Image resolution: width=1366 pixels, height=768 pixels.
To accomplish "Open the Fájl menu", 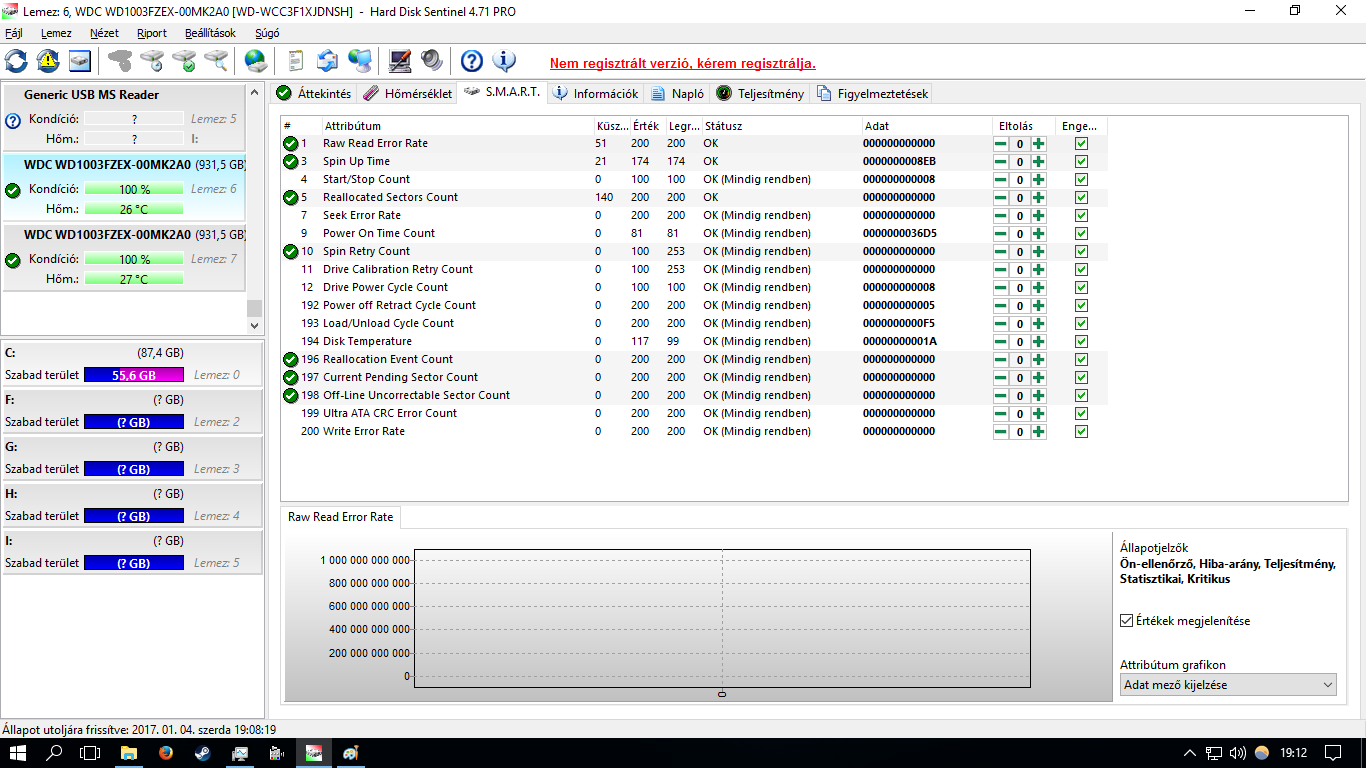I will (13, 33).
